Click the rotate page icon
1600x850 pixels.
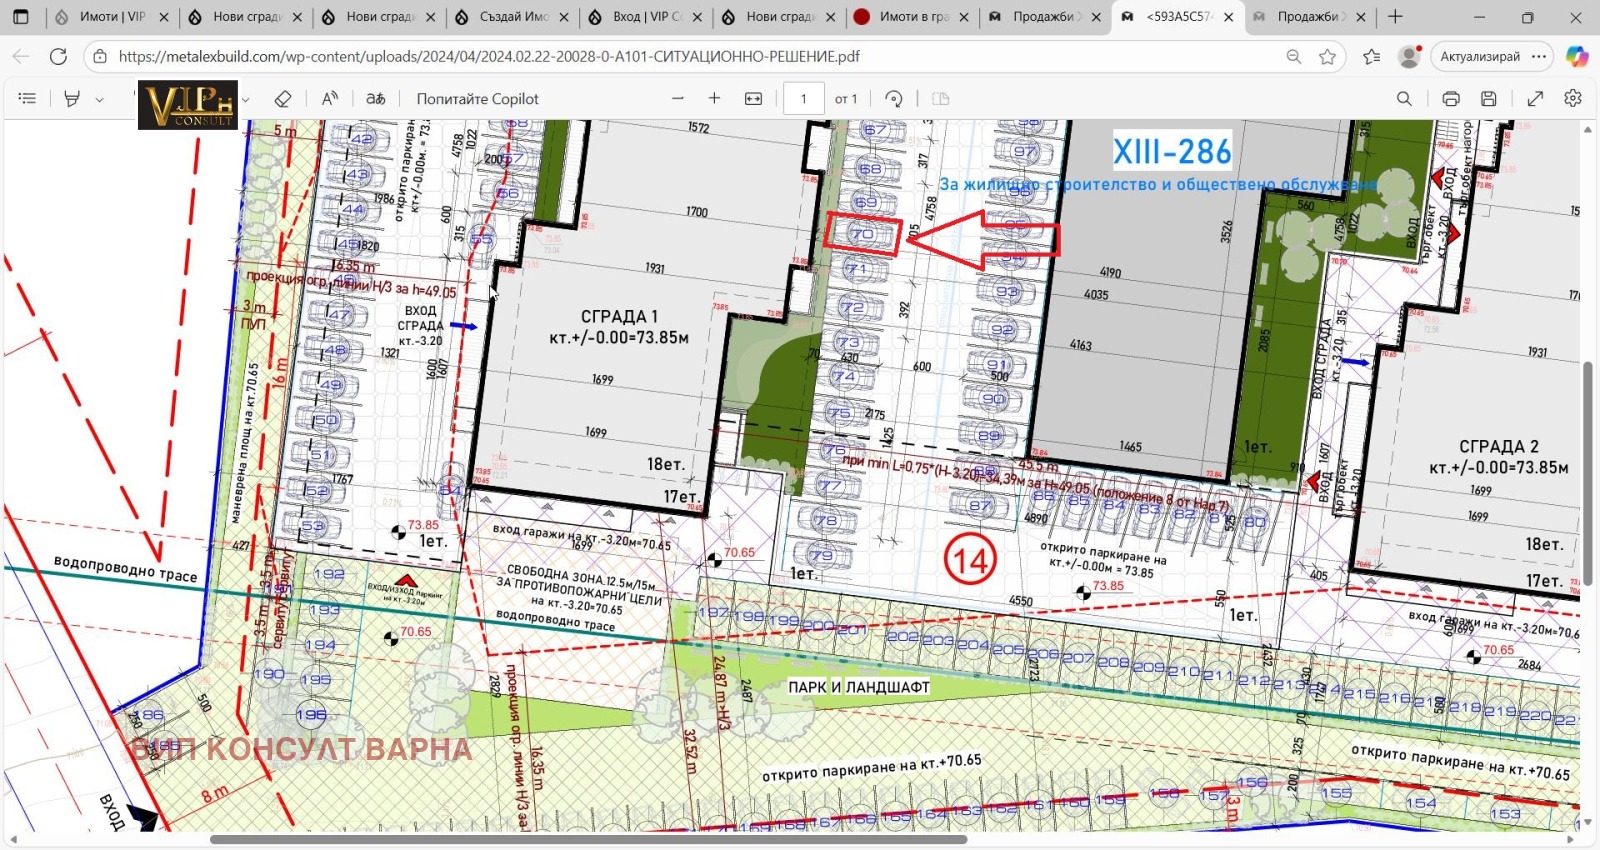tap(894, 98)
